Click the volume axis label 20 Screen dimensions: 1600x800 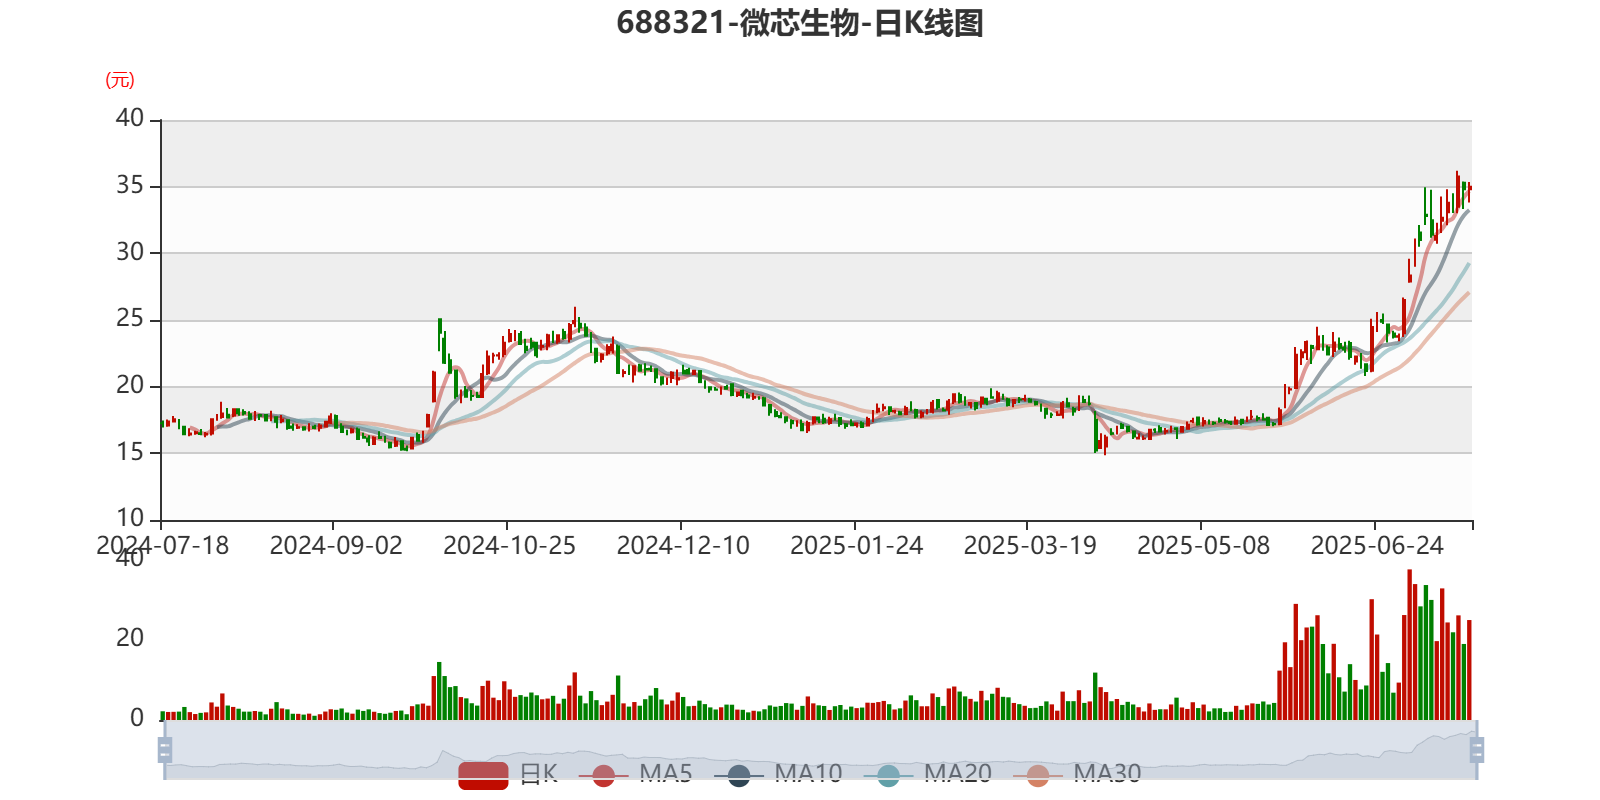[130, 638]
